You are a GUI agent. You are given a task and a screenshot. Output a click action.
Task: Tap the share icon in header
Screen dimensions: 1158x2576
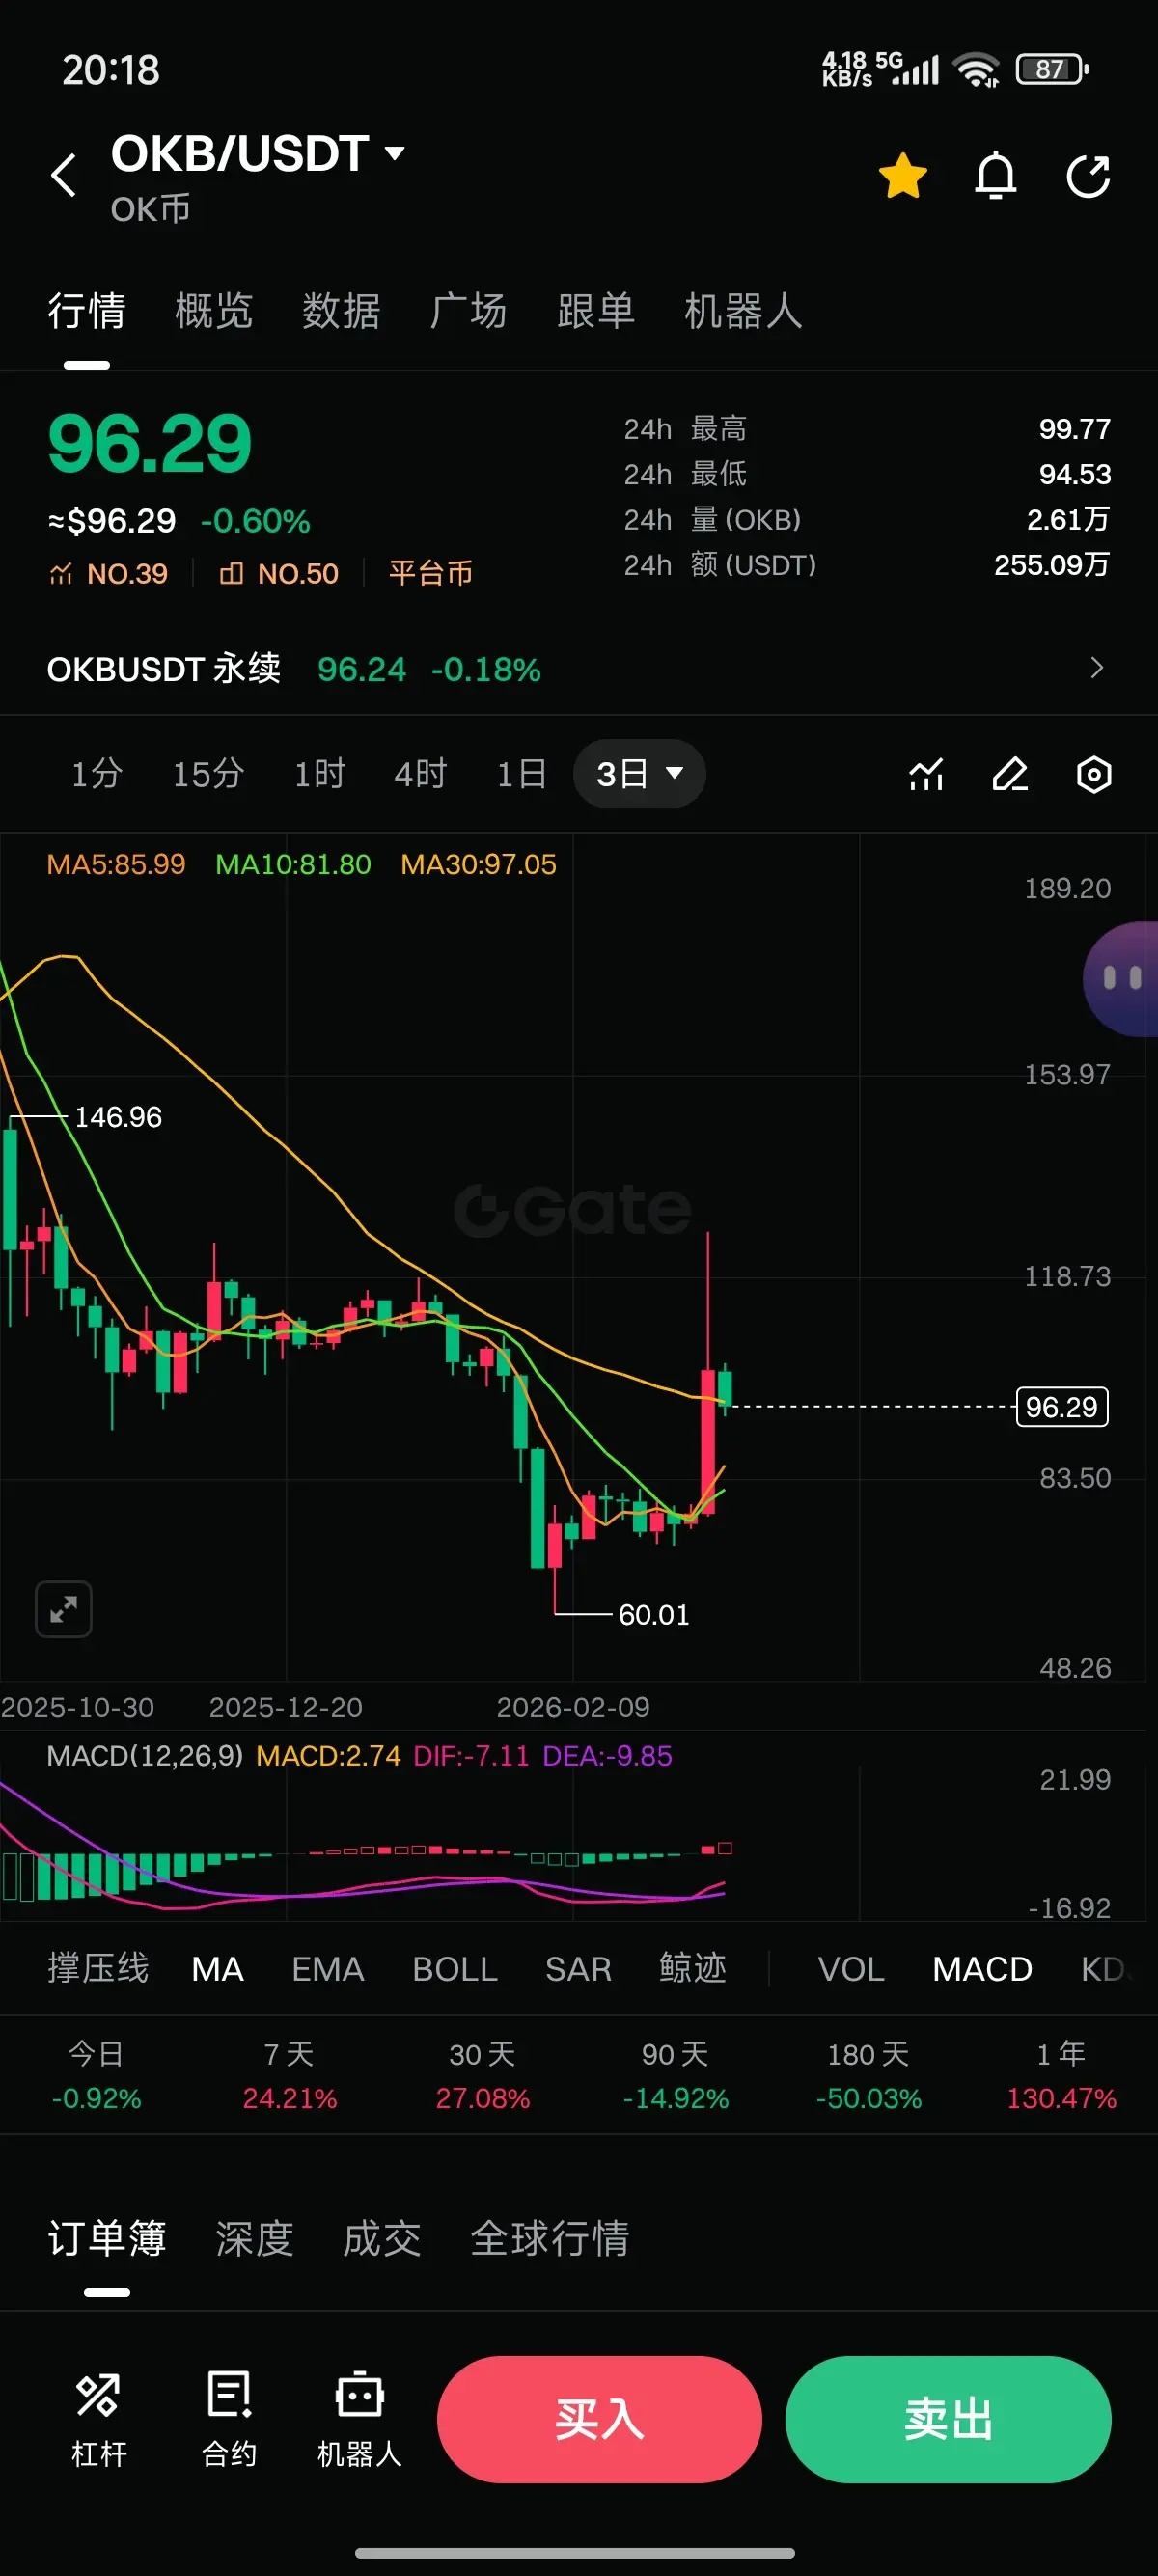1088,176
